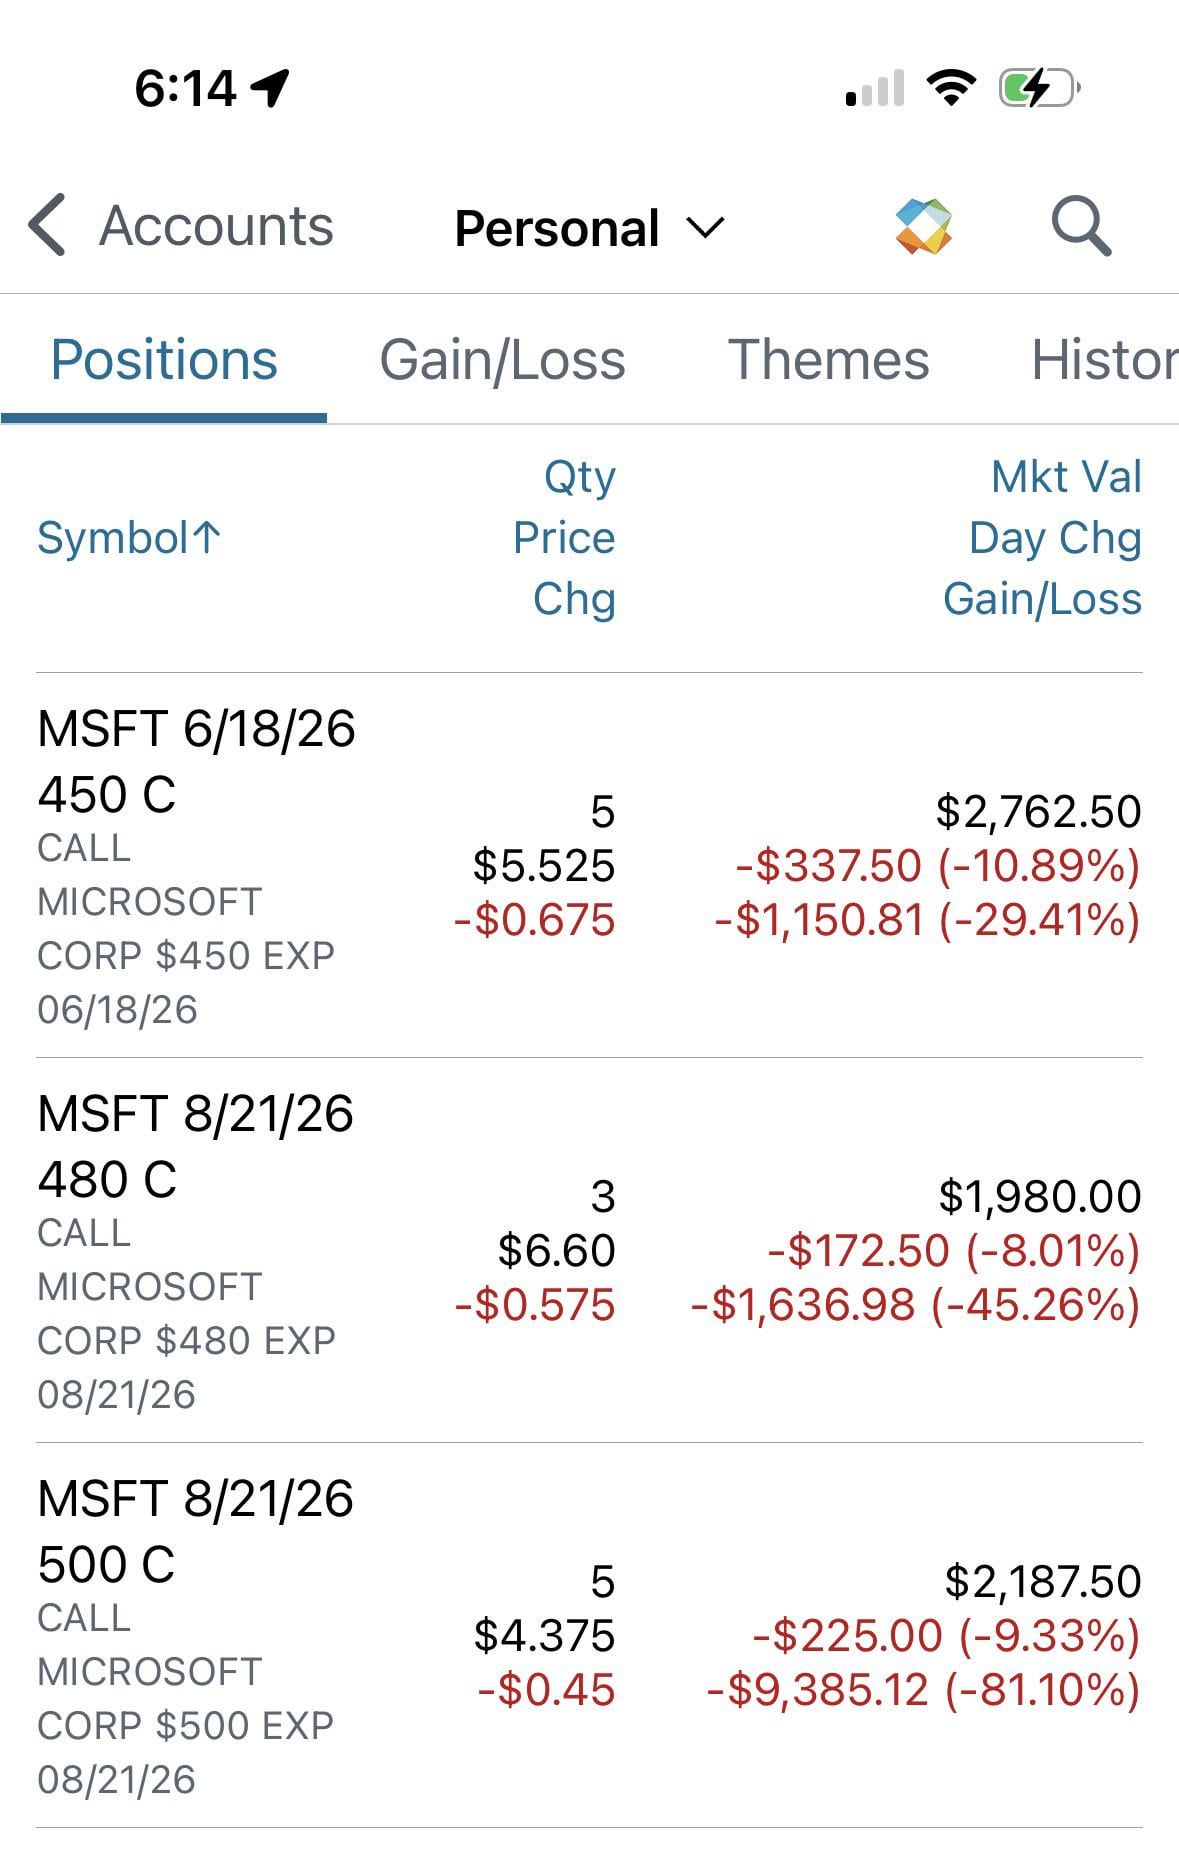Image resolution: width=1179 pixels, height=1853 pixels.
Task: Tap the battery charging indicator
Action: pos(1039,88)
